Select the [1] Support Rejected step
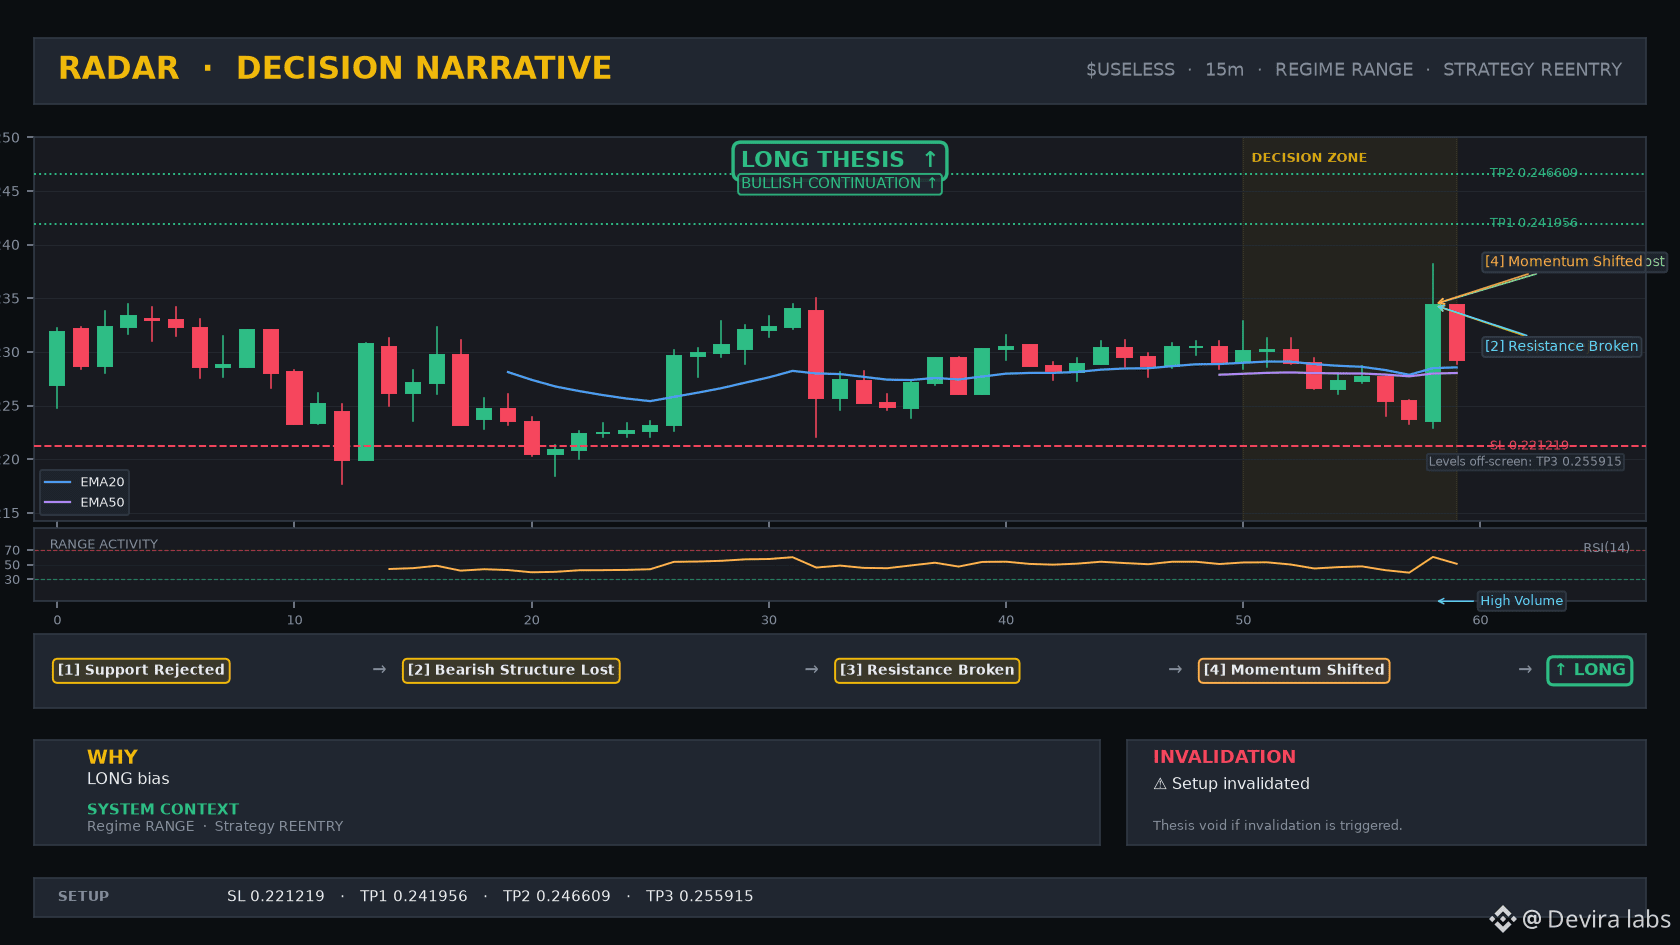The height and width of the screenshot is (945, 1680). click(141, 670)
